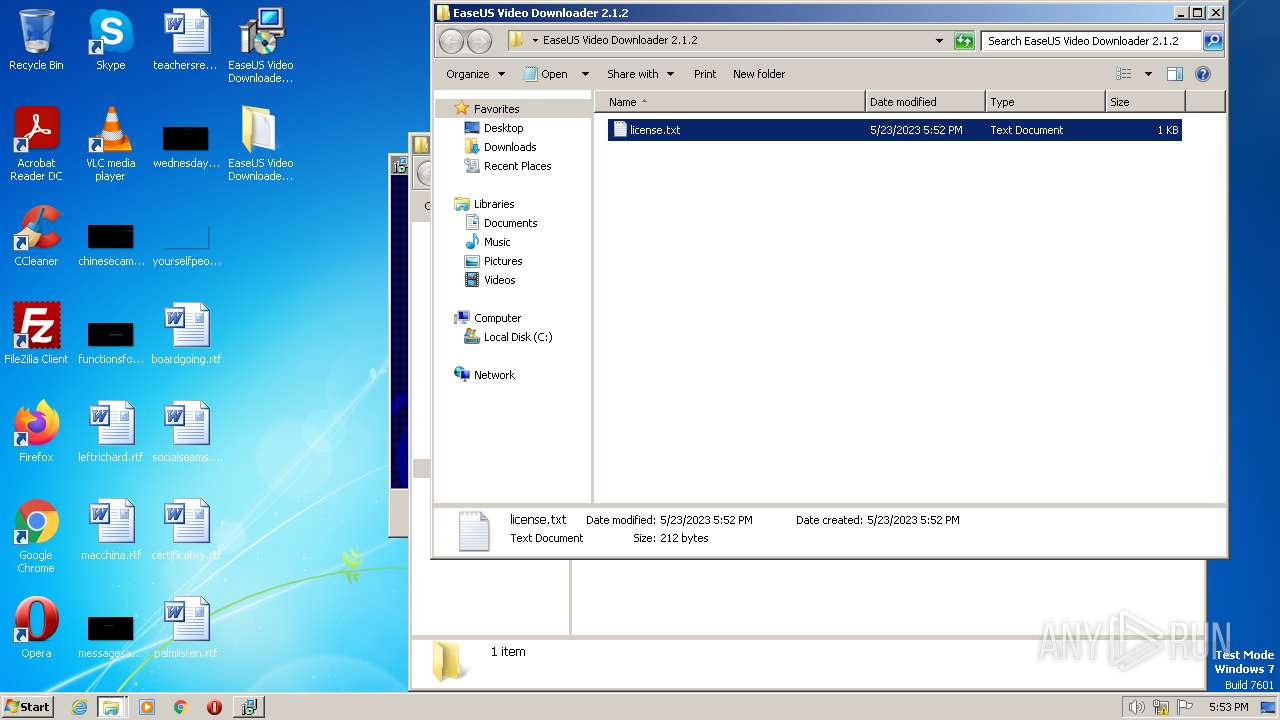Open Acrobat Reader DC desktop shortcut
Screen dimensions: 1280x720
[x=36, y=144]
